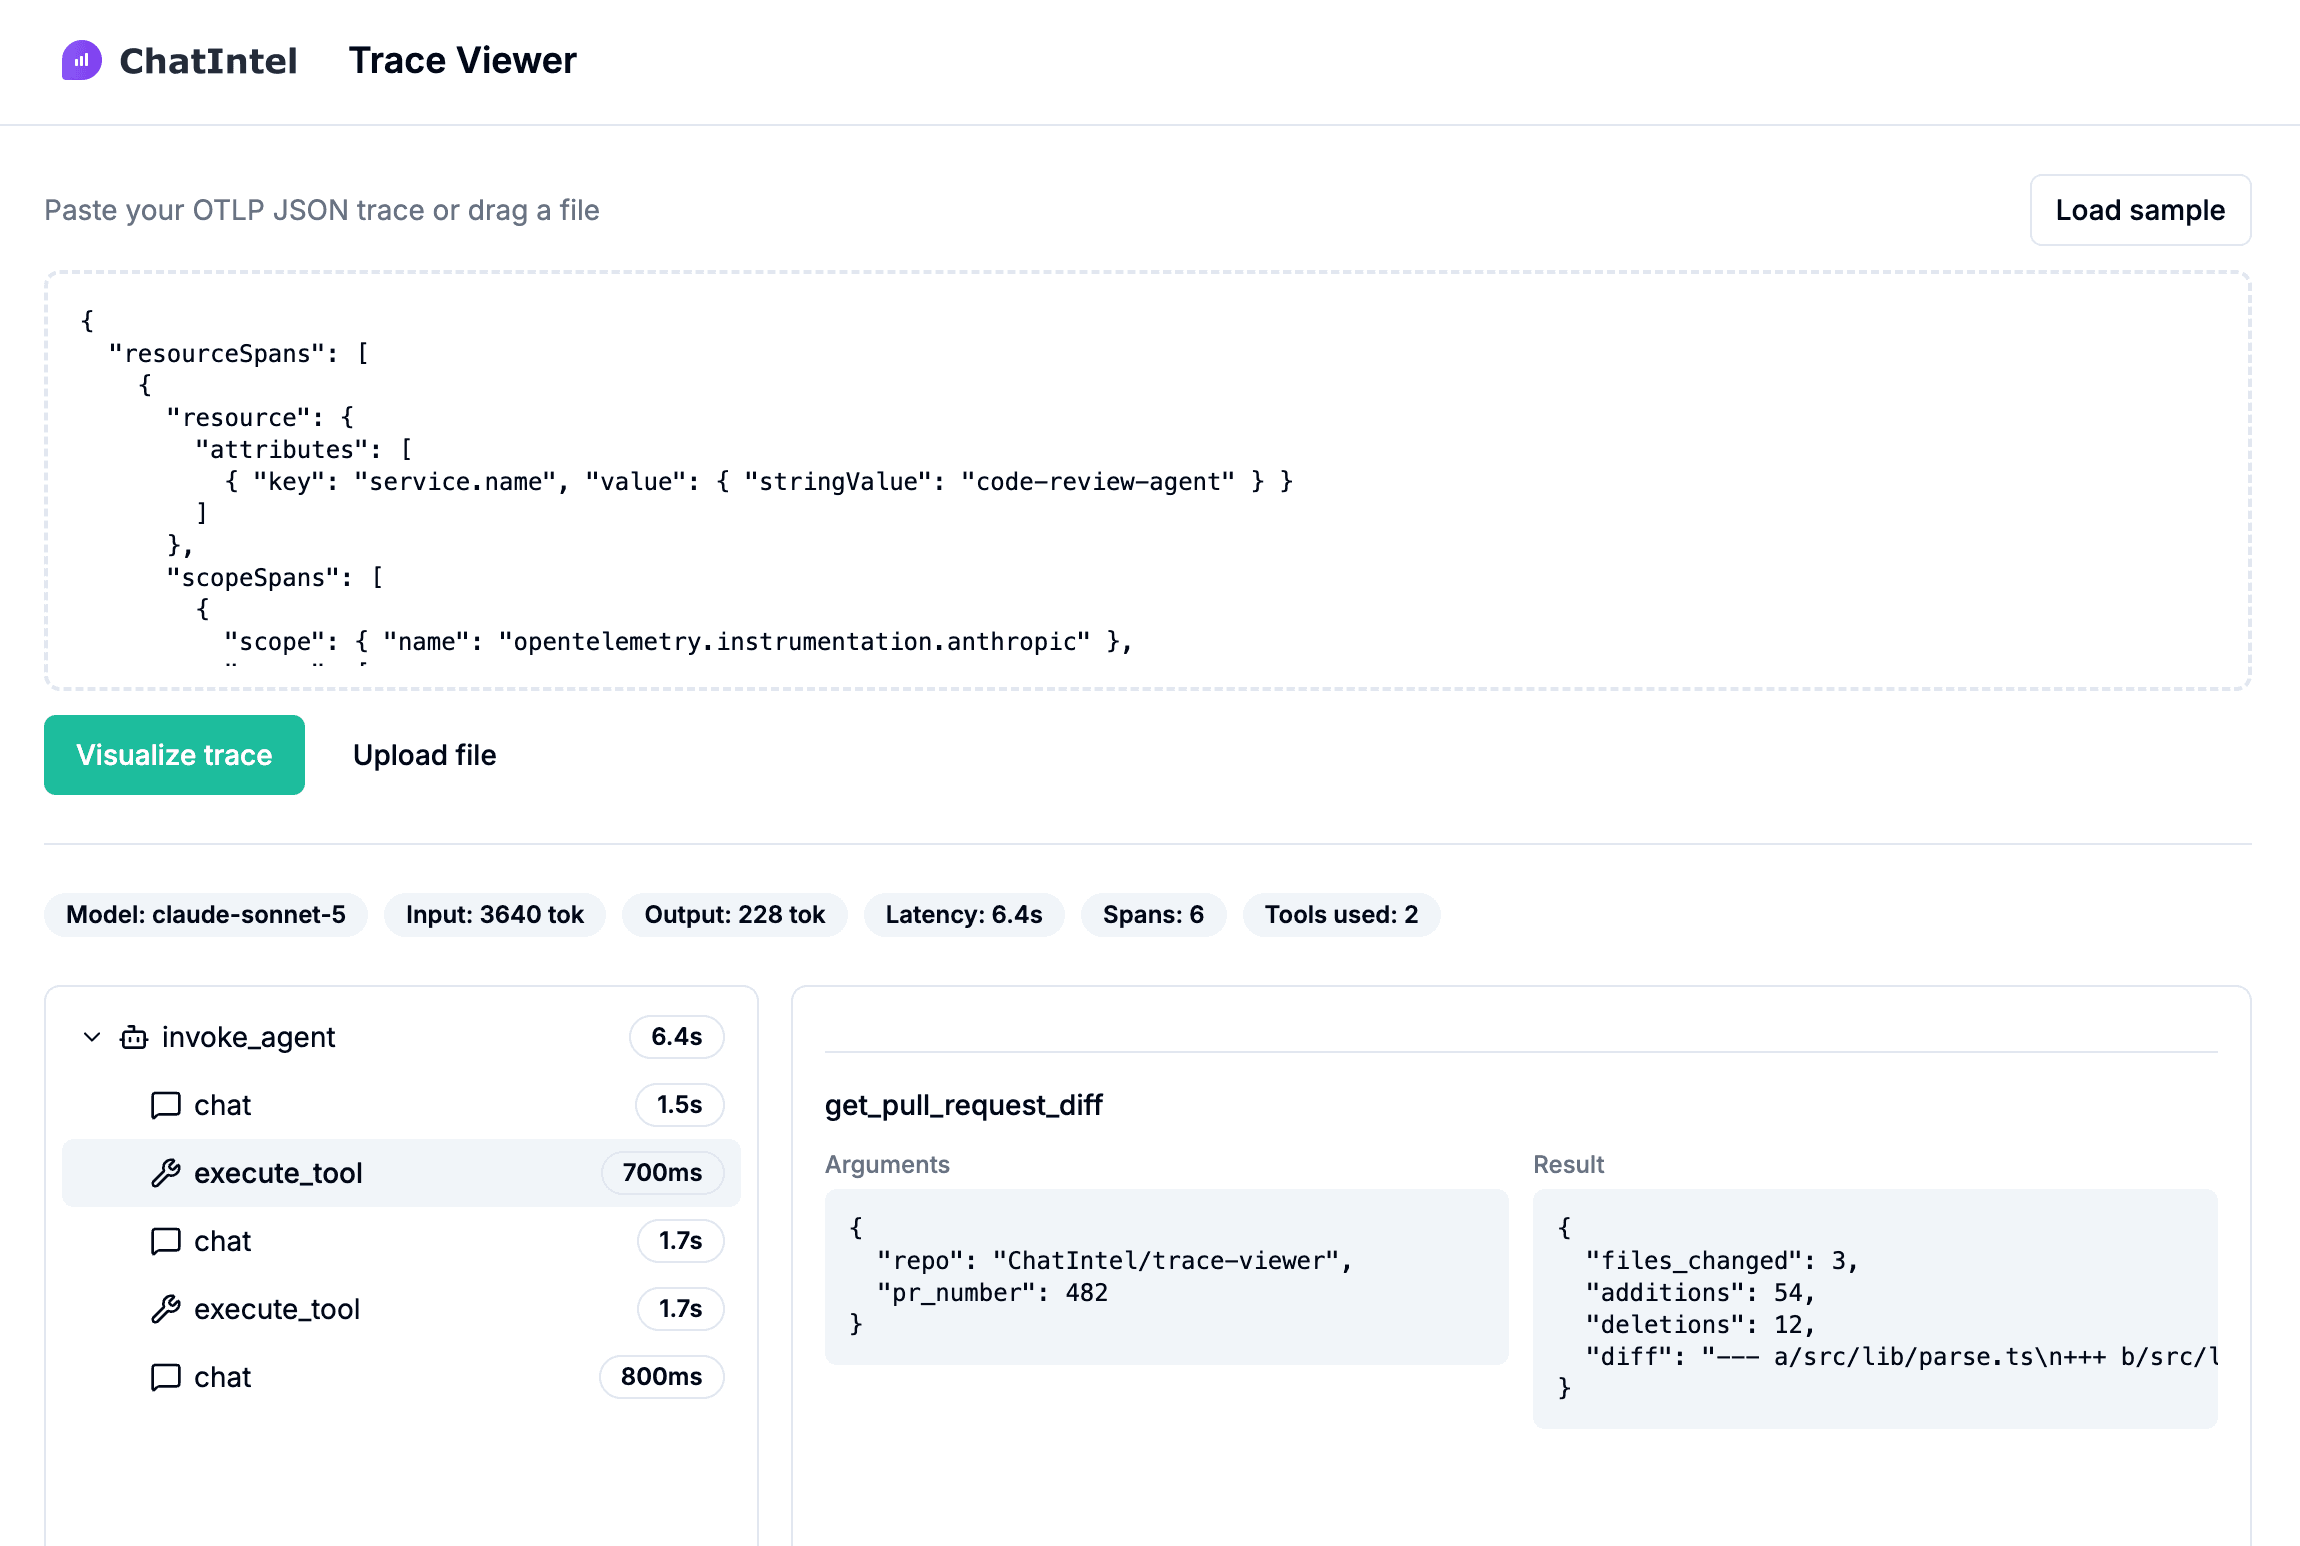
Task: Select the invoke_agent root span row
Action: (x=401, y=1037)
